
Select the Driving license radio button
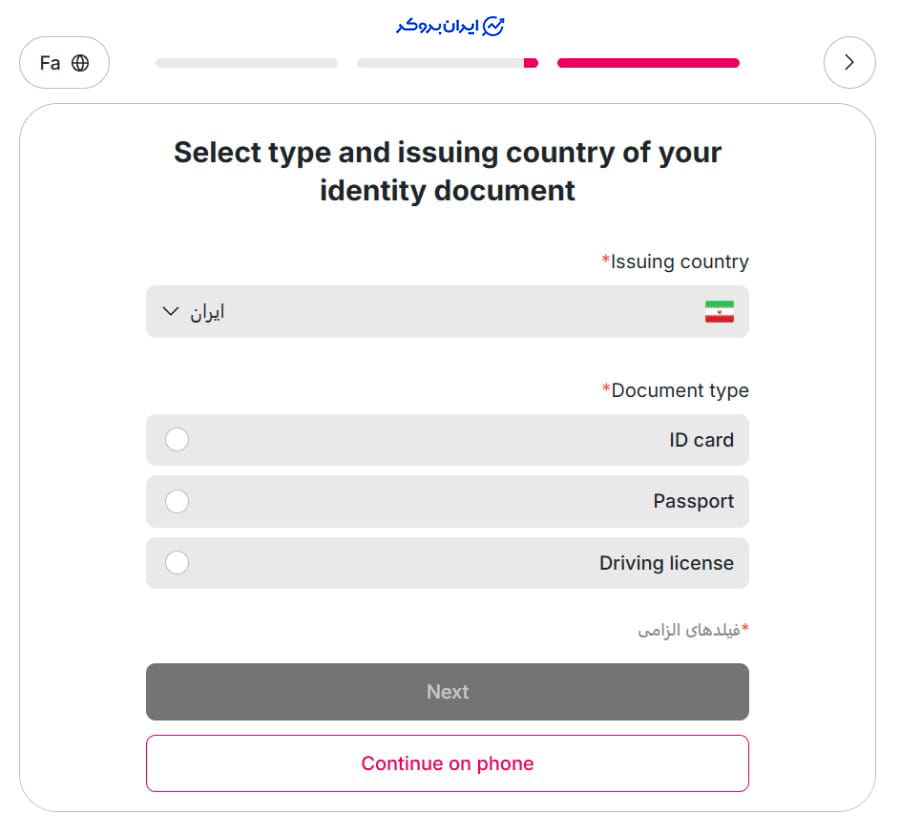click(x=177, y=563)
